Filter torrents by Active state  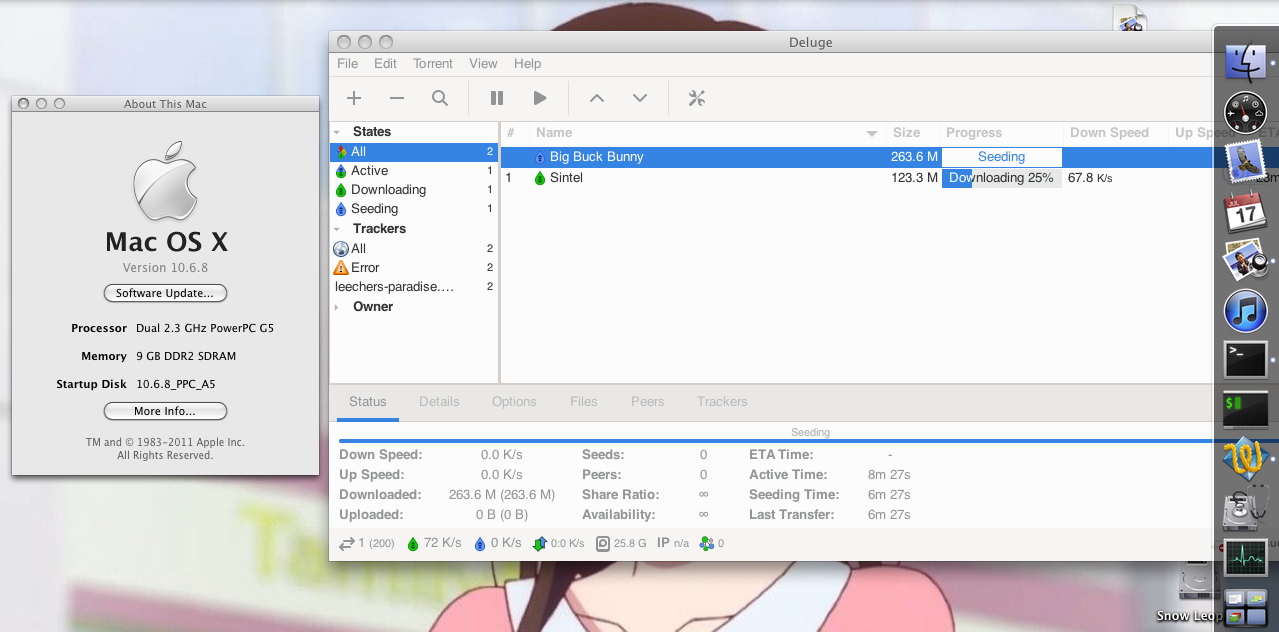414,171
